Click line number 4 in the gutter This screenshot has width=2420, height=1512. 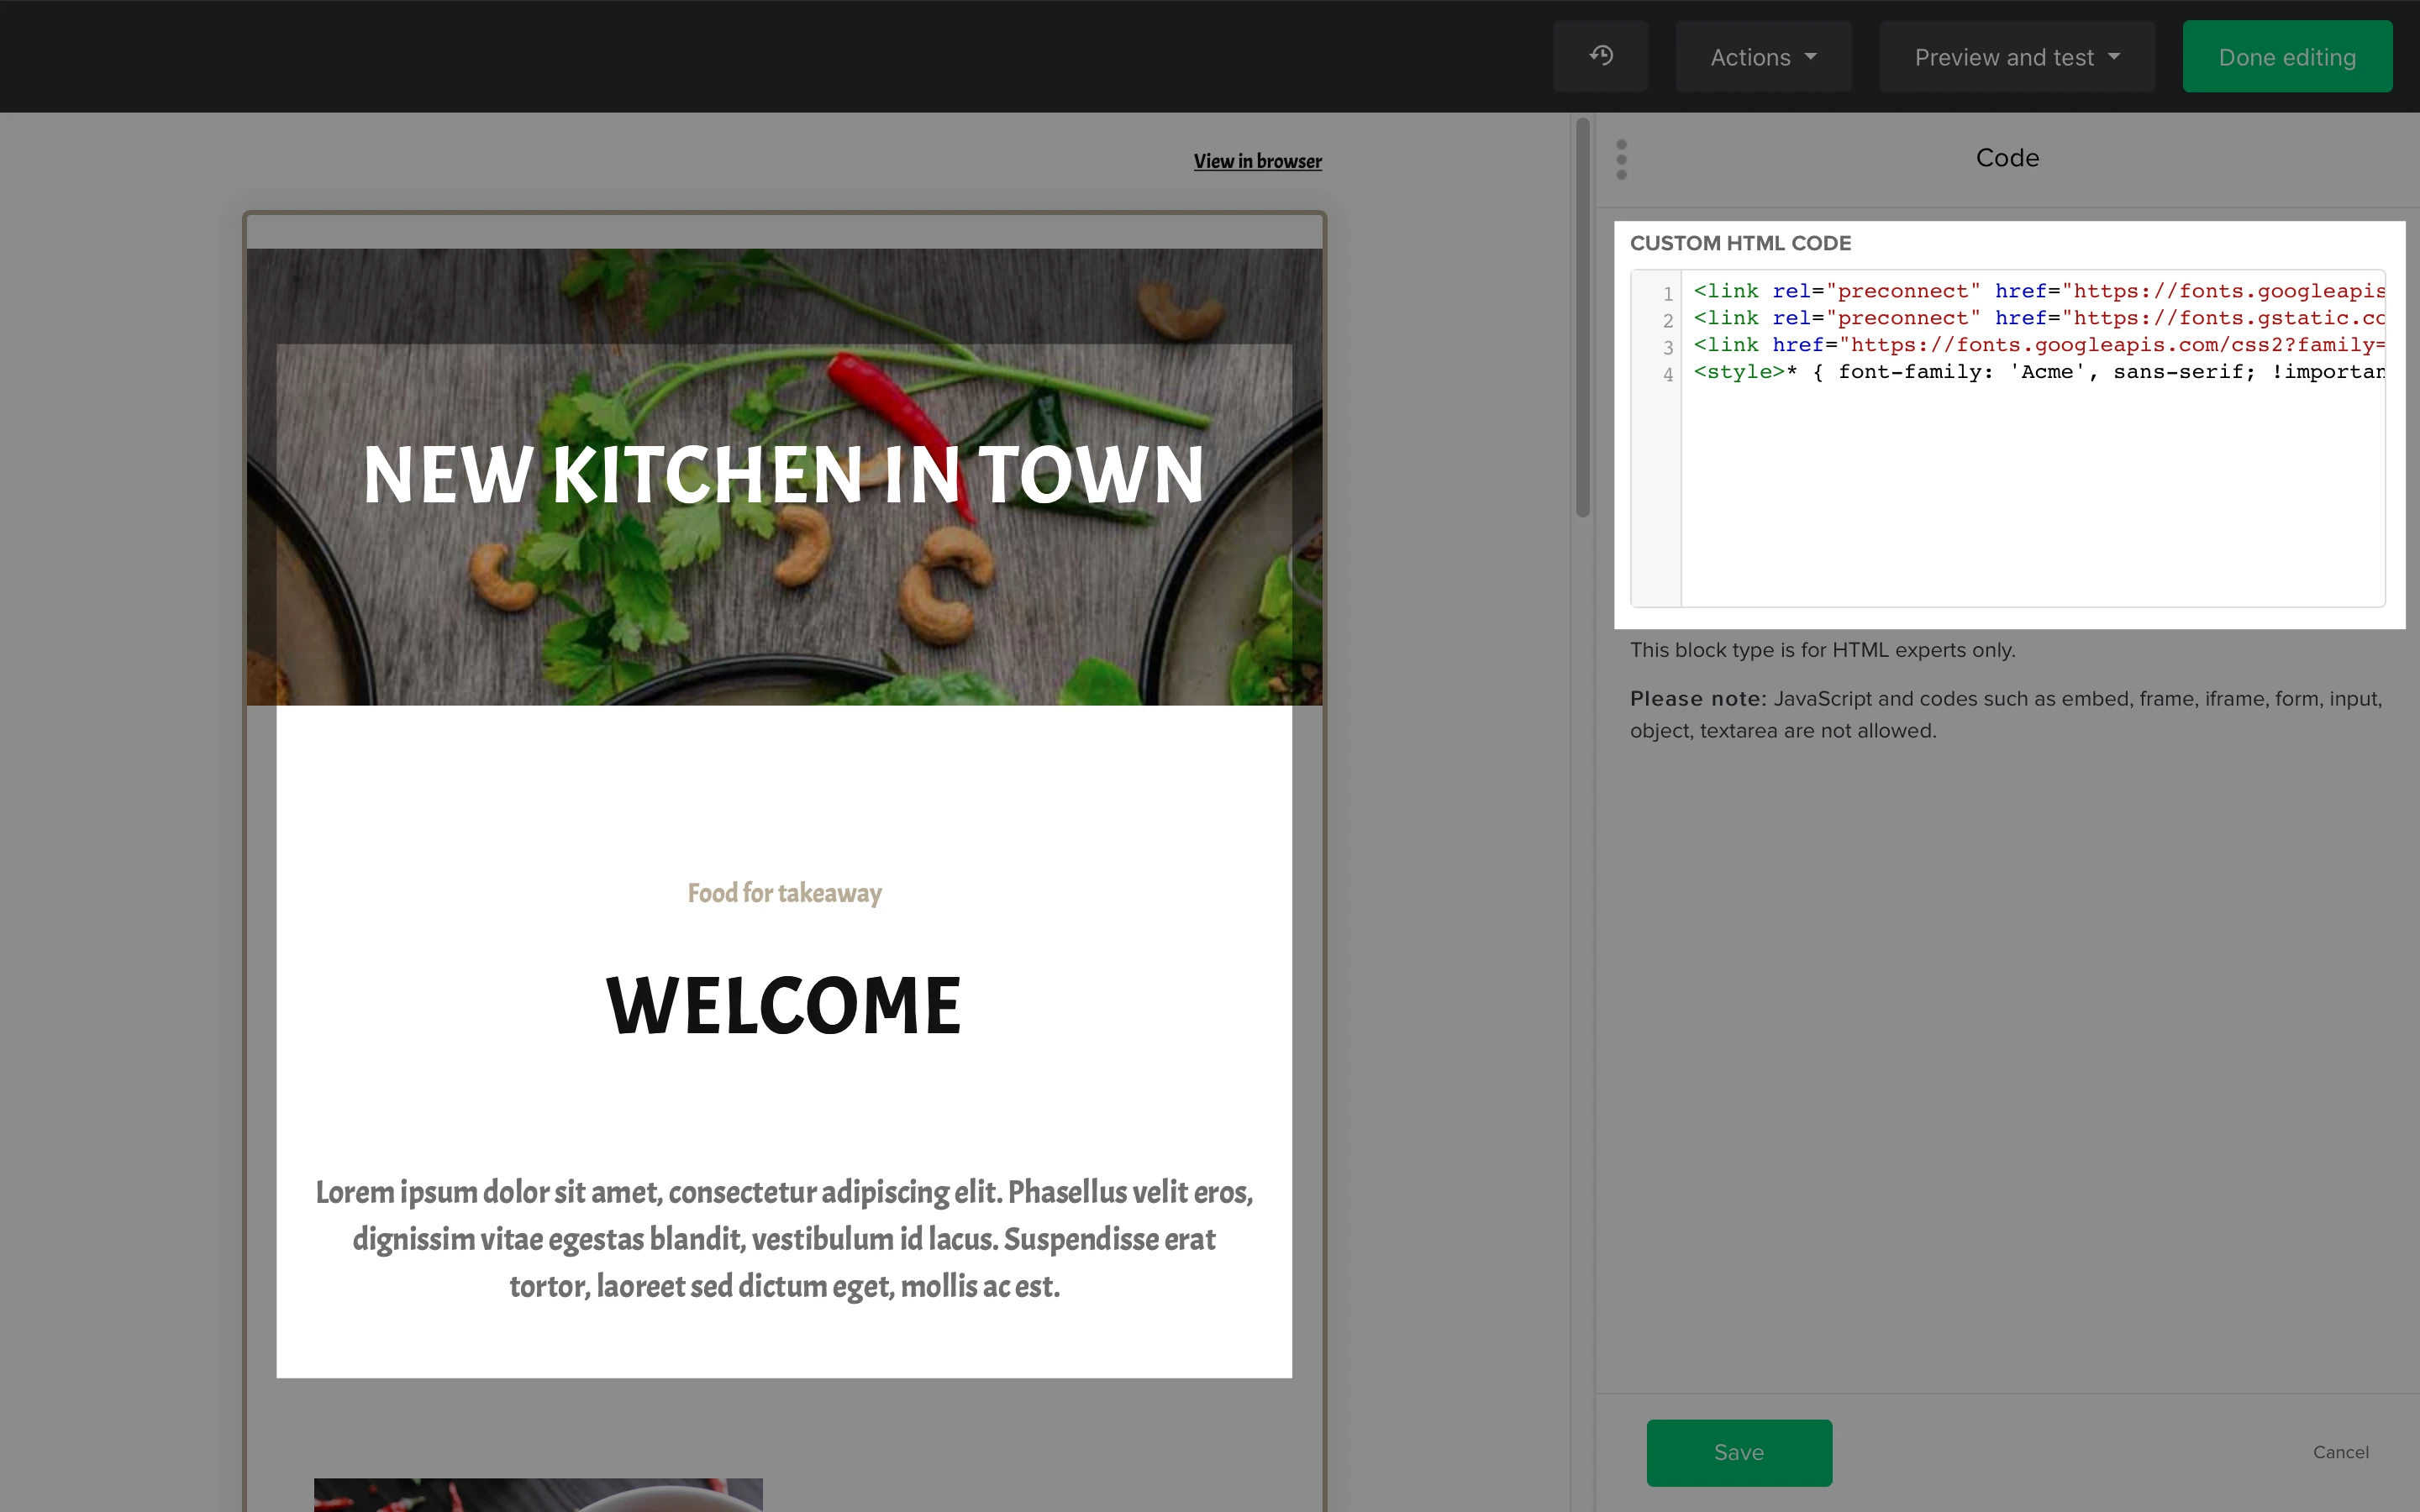pyautogui.click(x=1667, y=374)
